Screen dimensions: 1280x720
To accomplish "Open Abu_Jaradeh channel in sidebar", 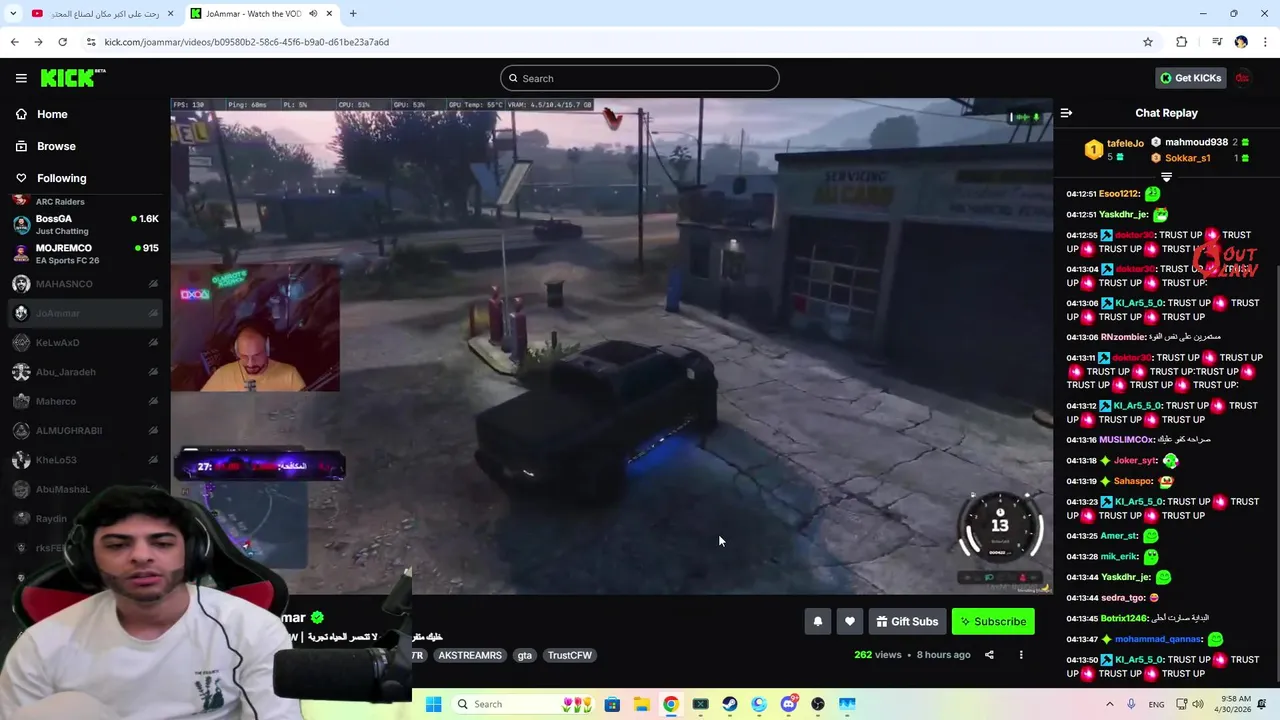I will coord(85,372).
